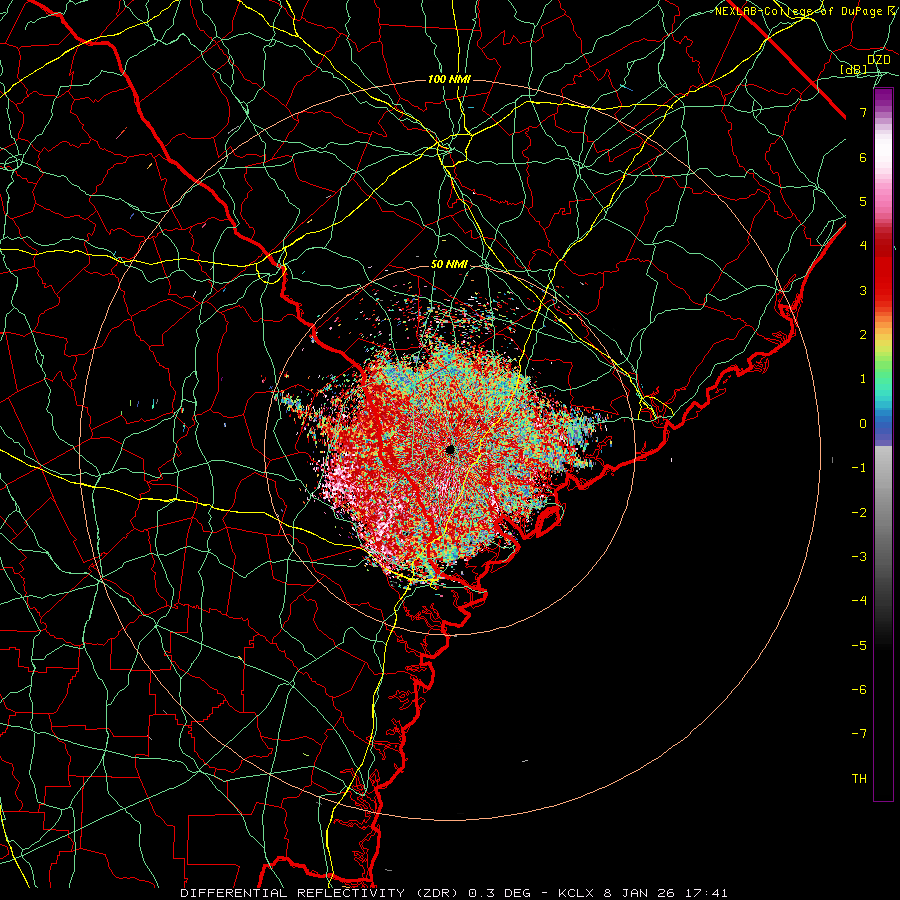Click the 8 JAN 26 date in the caption
The height and width of the screenshot is (900, 900).
point(639,893)
